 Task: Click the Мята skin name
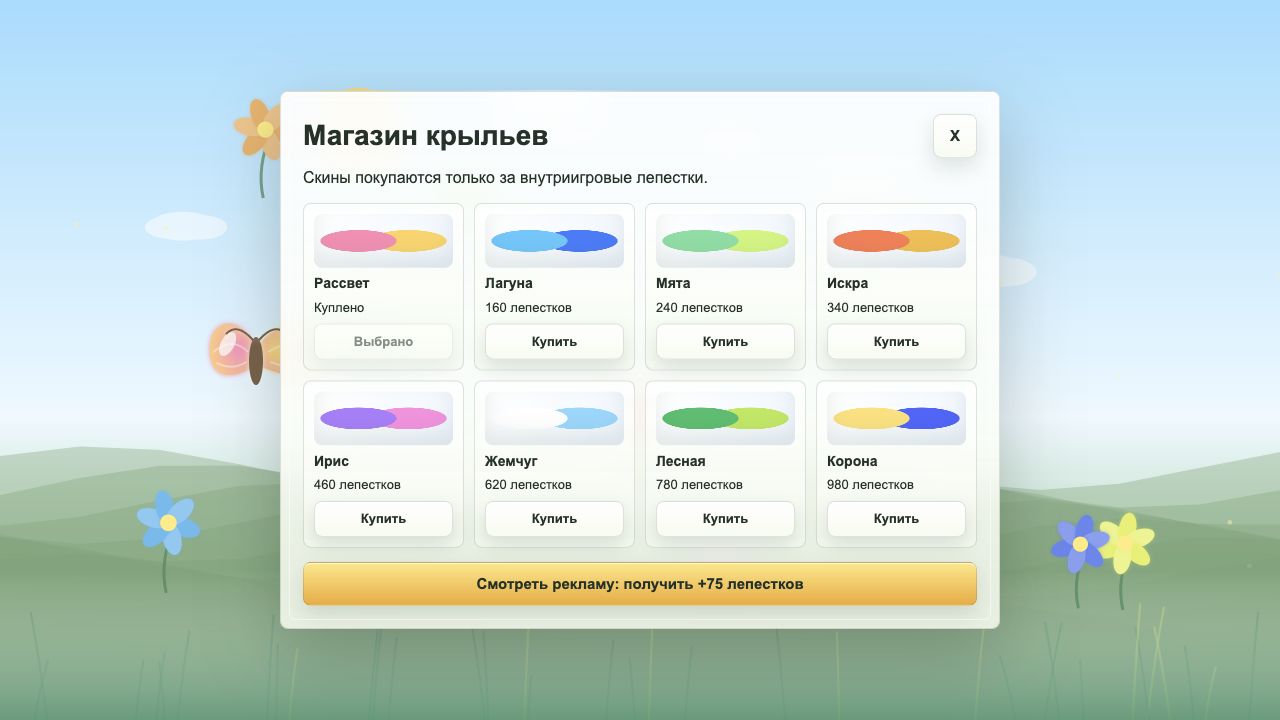673,283
